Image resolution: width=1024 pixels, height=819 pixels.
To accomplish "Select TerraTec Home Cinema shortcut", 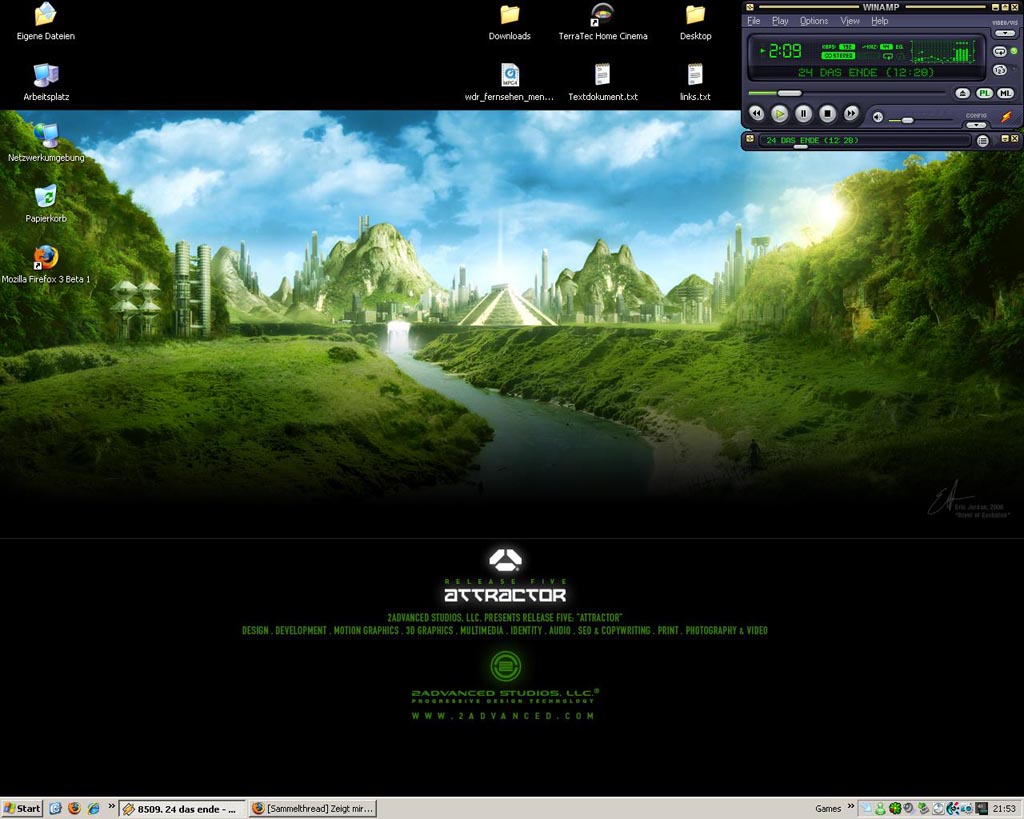I will 603,22.
